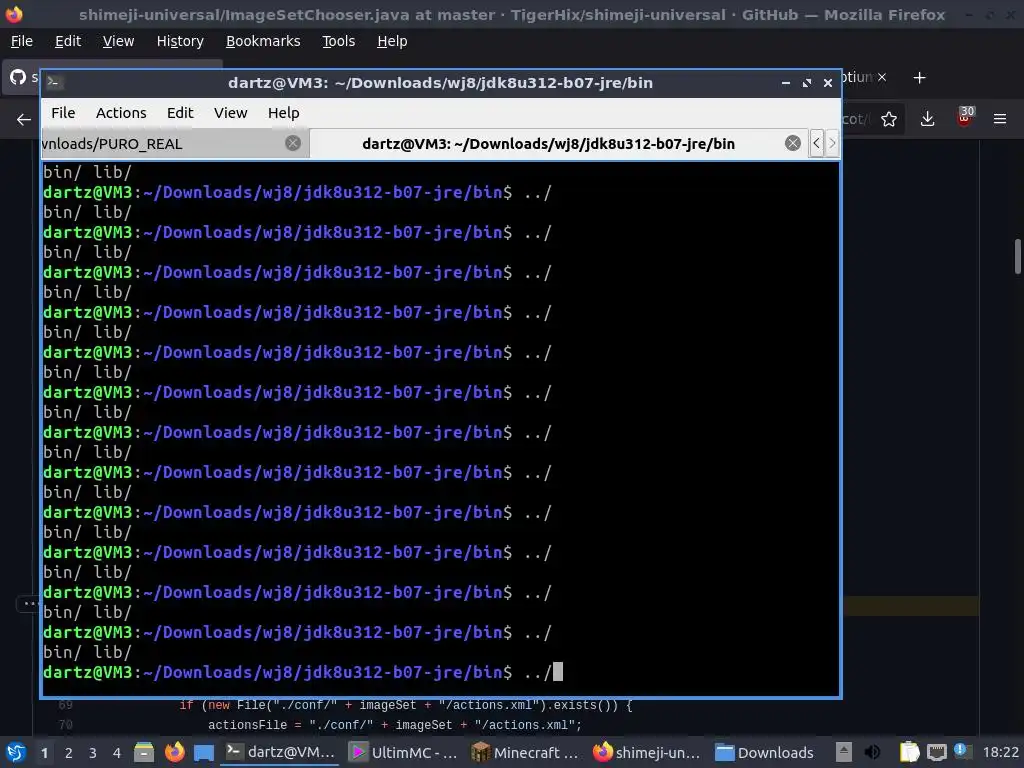The height and width of the screenshot is (768, 1024).
Task: Open the LXQt application menu
Action: point(16,752)
